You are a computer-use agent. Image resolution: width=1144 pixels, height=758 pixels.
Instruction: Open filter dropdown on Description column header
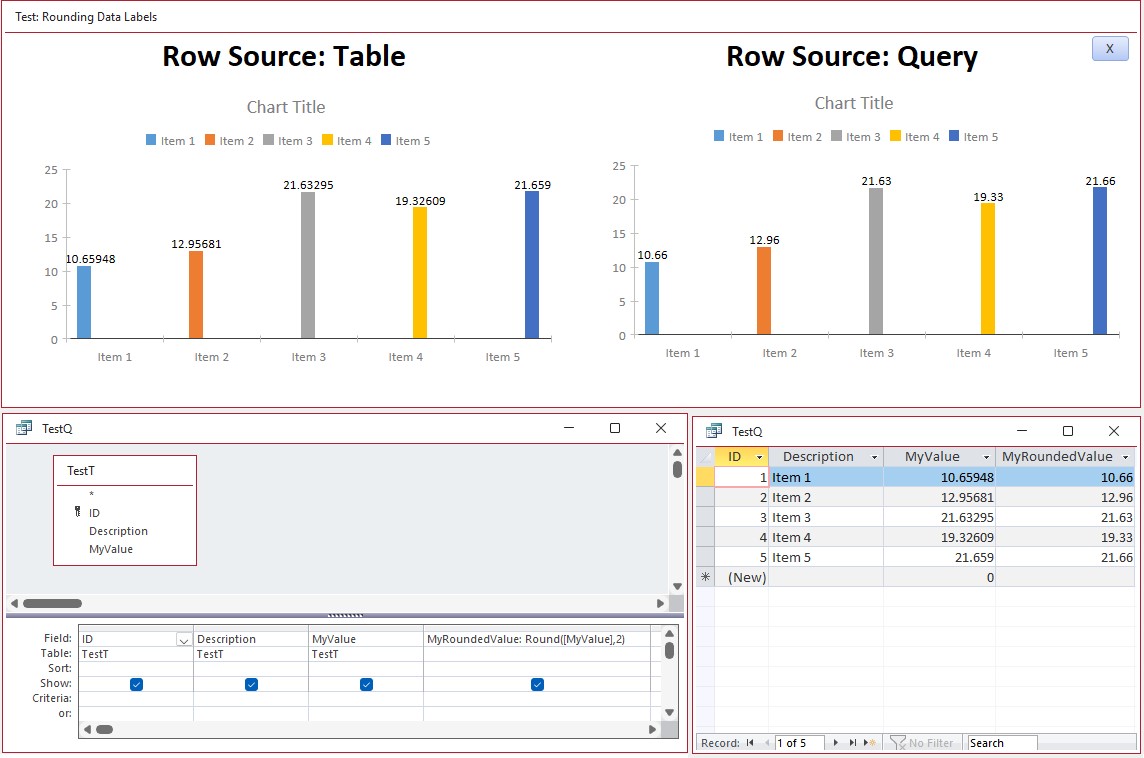[x=875, y=457]
